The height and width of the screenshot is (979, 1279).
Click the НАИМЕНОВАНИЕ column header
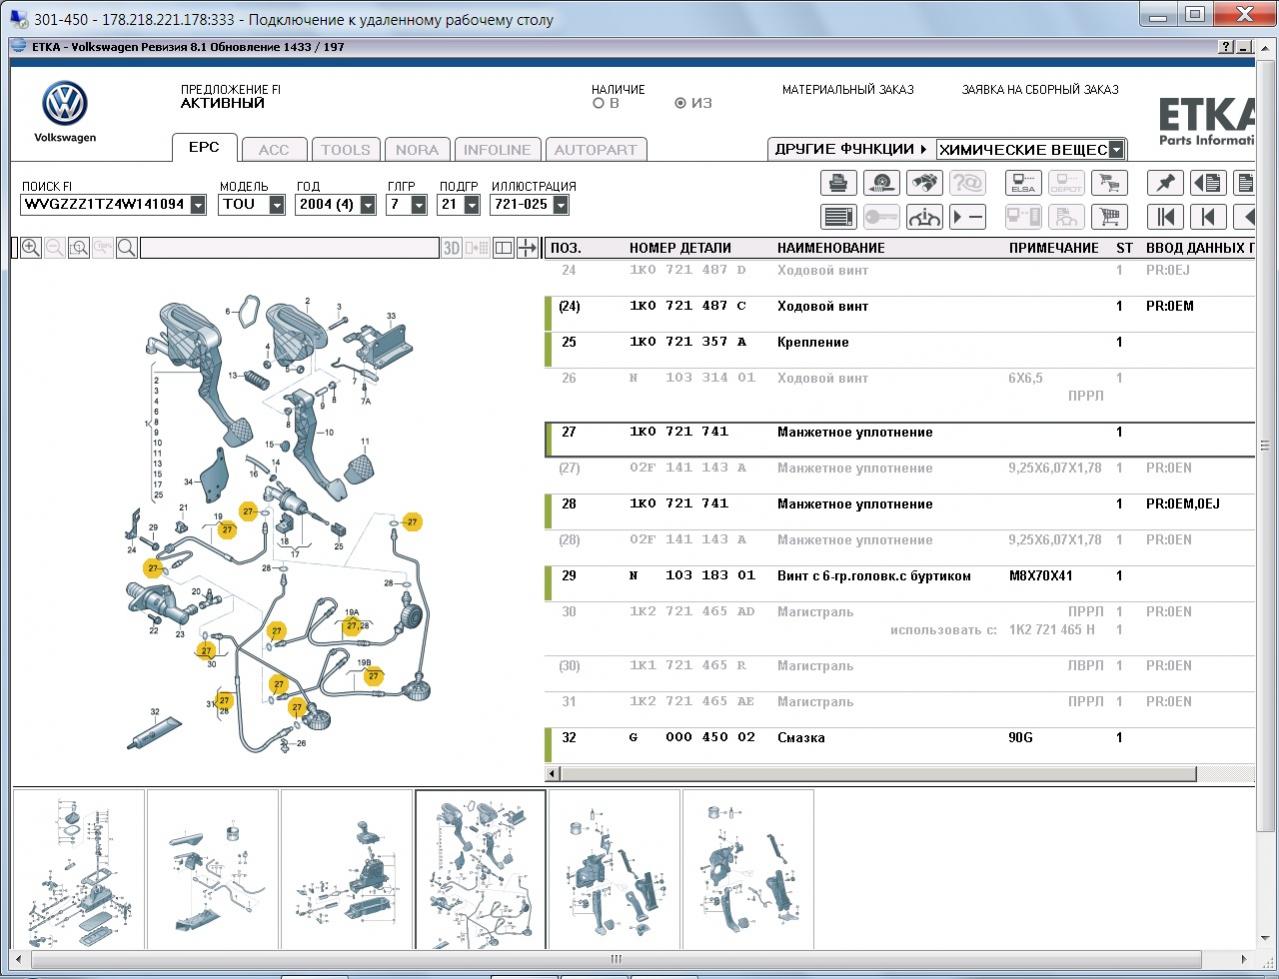(x=831, y=248)
